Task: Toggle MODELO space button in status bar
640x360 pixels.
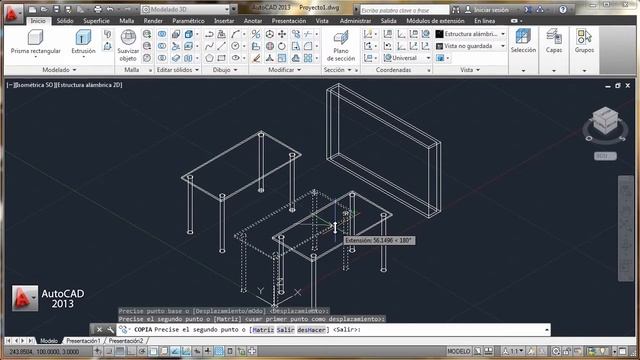Action: (459, 351)
